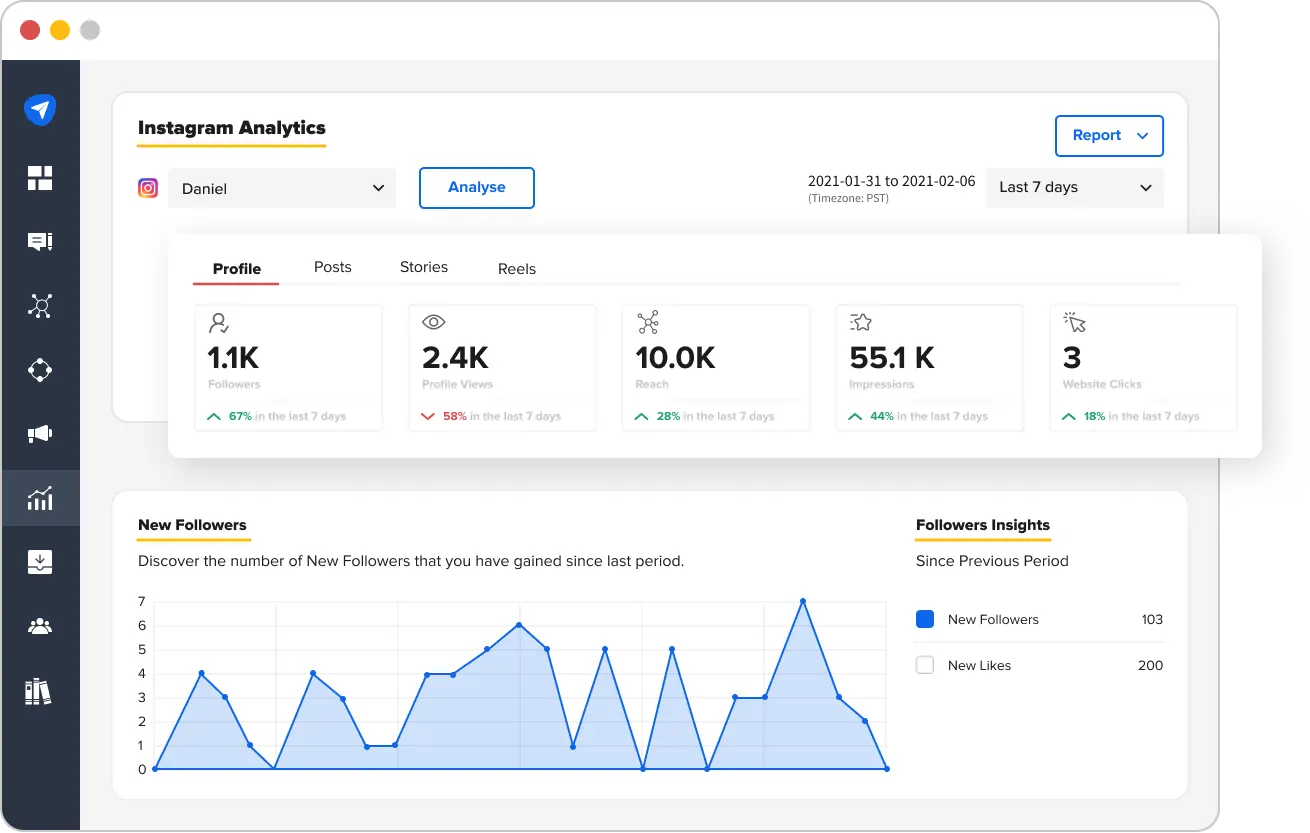The width and height of the screenshot is (1310, 833).
Task: Open the posts speech bubble icon in sidebar
Action: 41,241
